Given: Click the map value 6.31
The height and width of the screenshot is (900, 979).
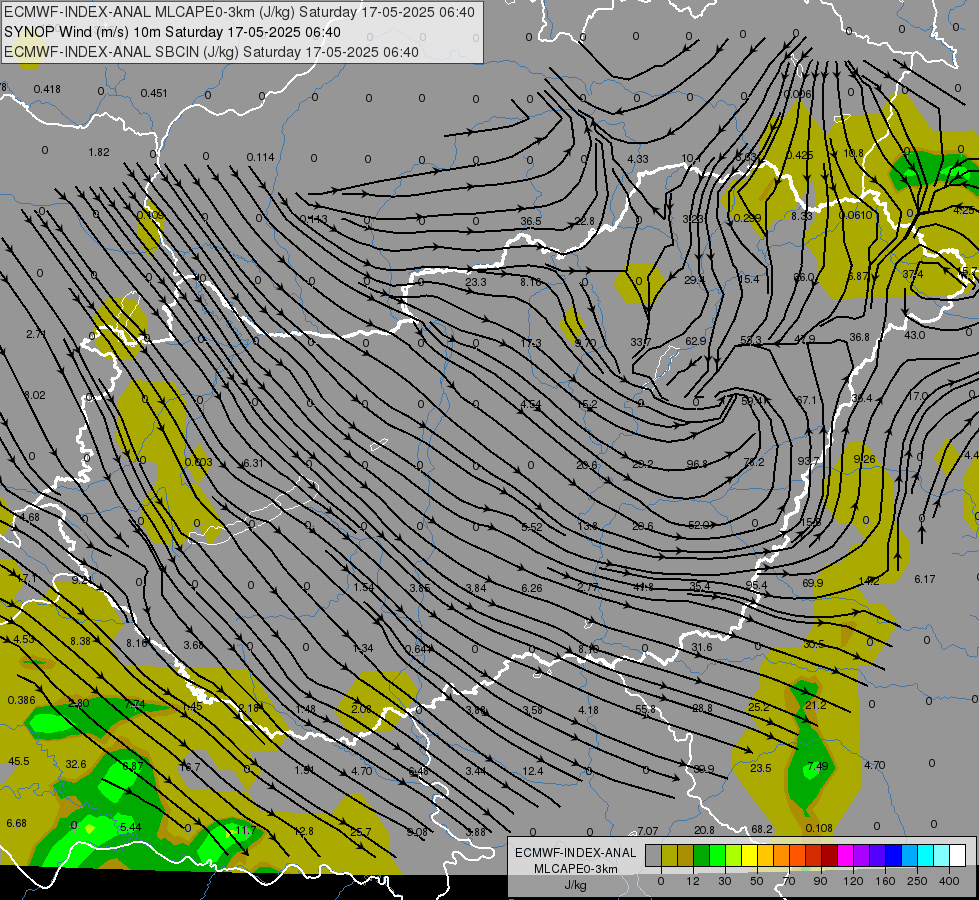Looking at the screenshot, I should click(x=253, y=463).
